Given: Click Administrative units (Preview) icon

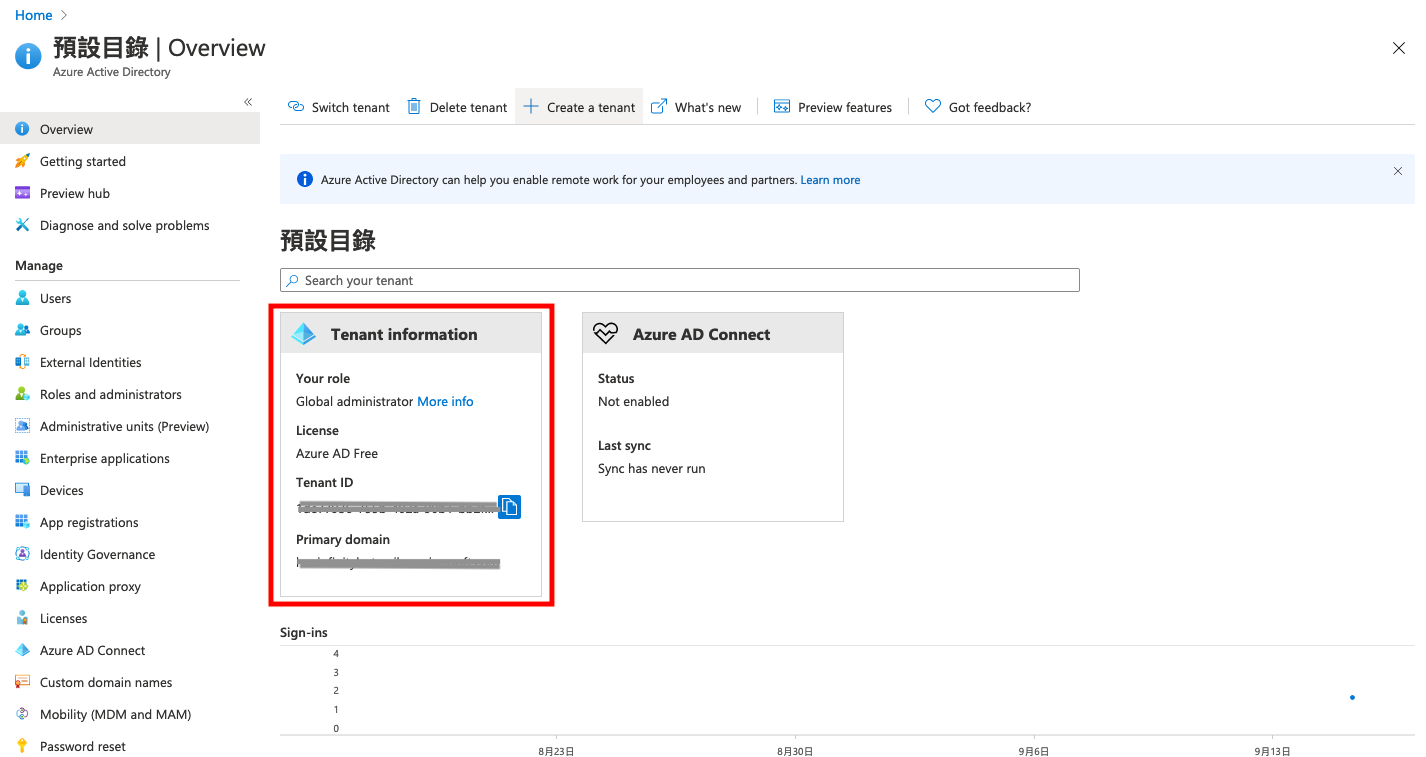Looking at the screenshot, I should pos(22,426).
